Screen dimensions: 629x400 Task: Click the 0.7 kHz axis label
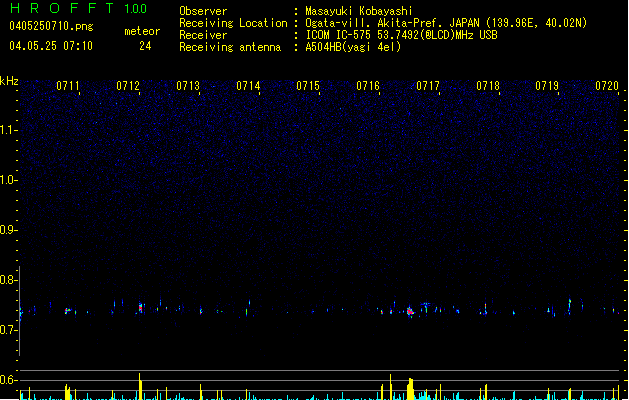click(x=7, y=330)
